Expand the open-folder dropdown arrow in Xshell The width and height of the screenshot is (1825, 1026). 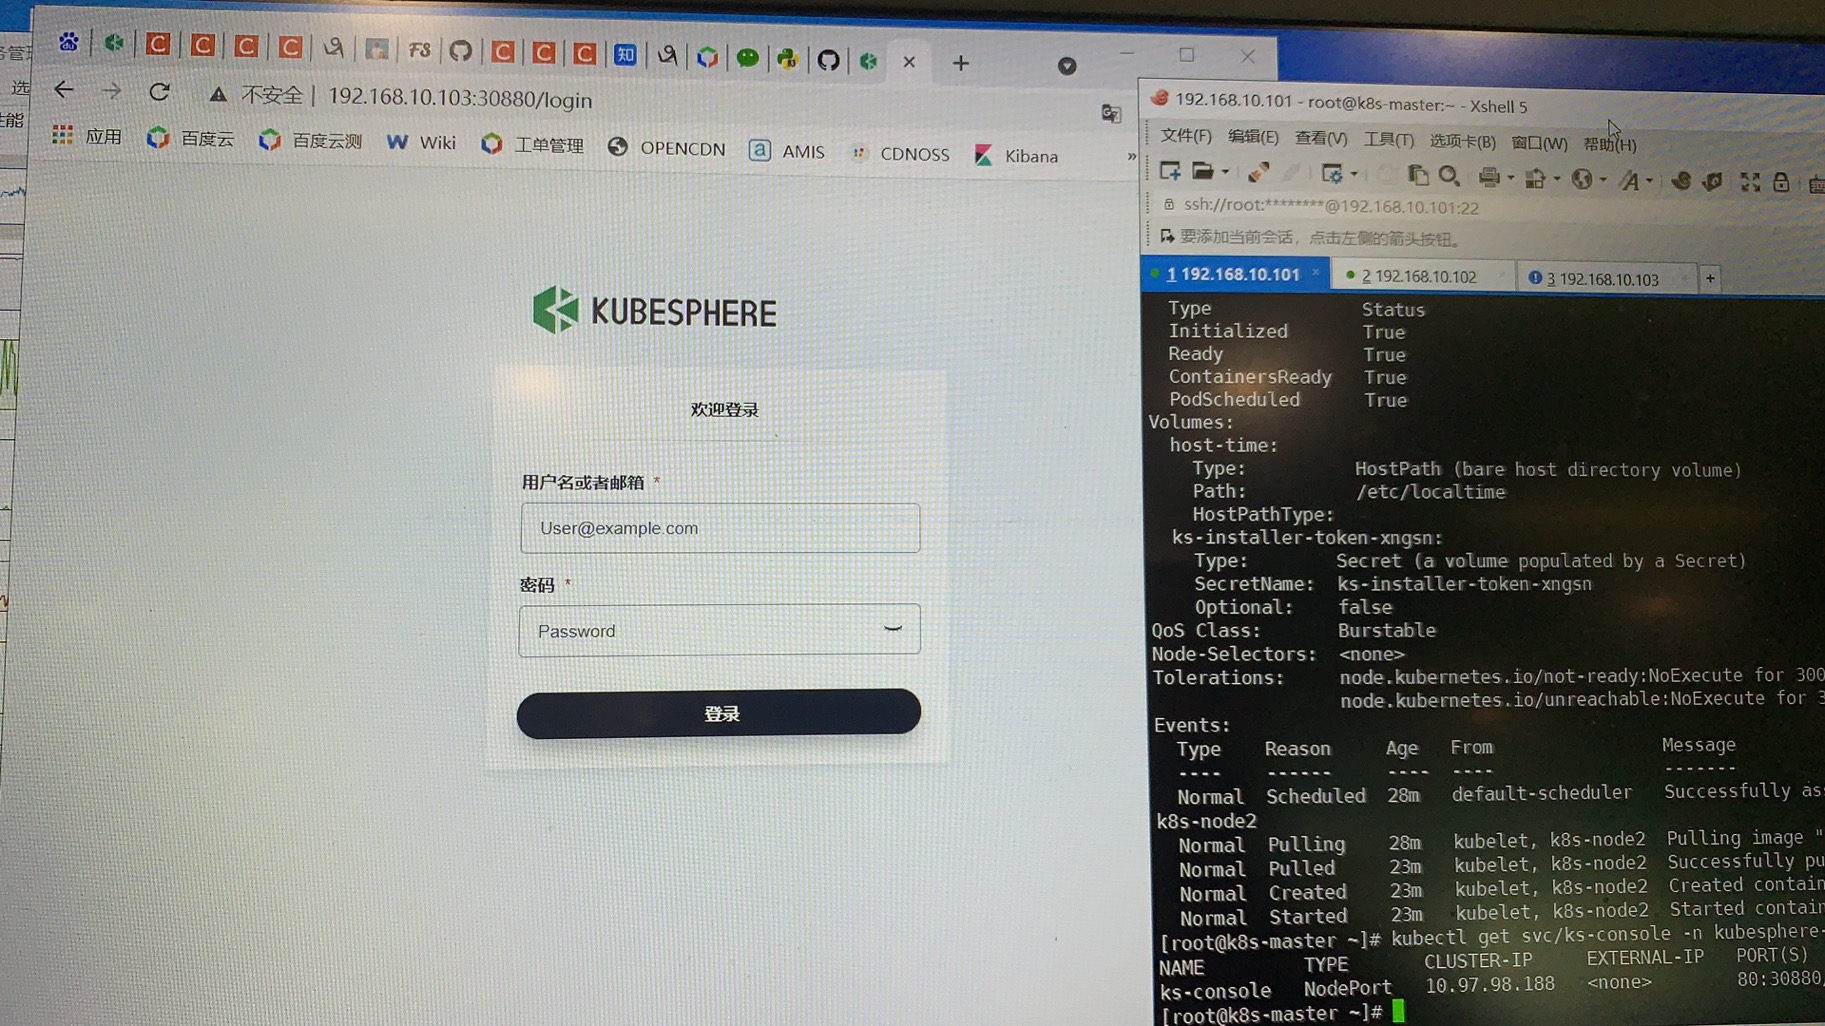click(1225, 173)
